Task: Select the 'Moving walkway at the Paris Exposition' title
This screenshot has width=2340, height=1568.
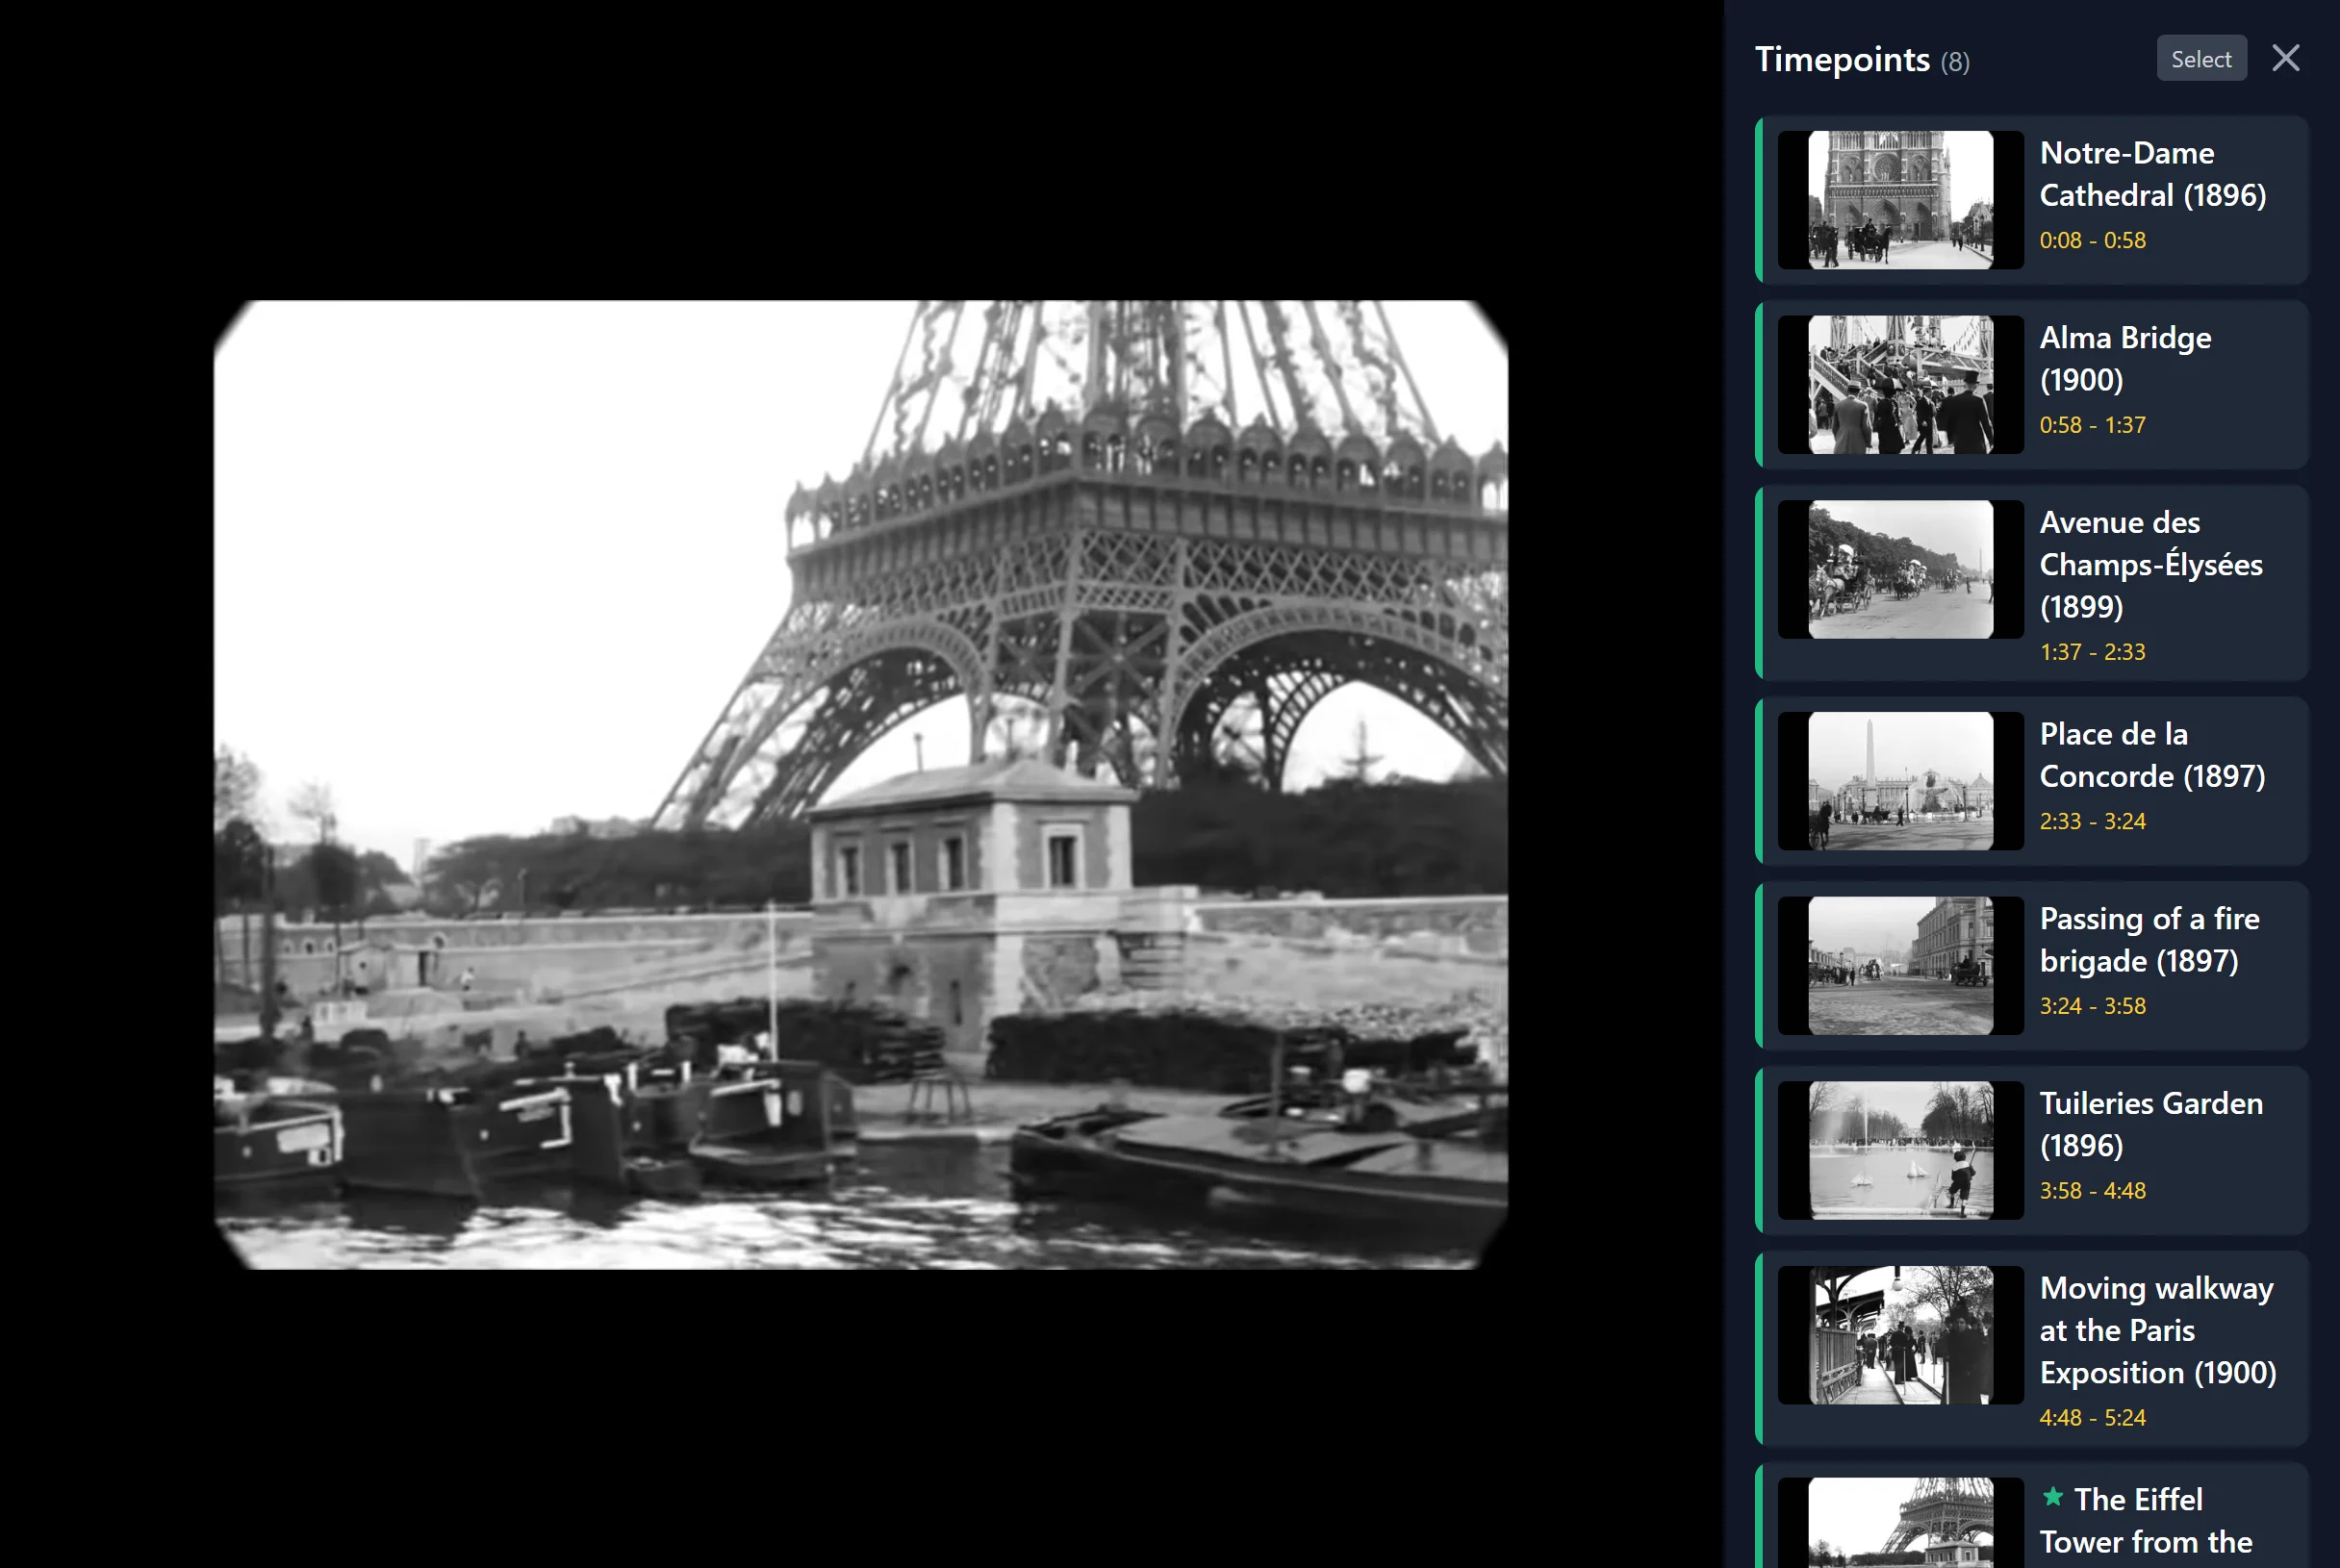Action: coord(2158,1331)
